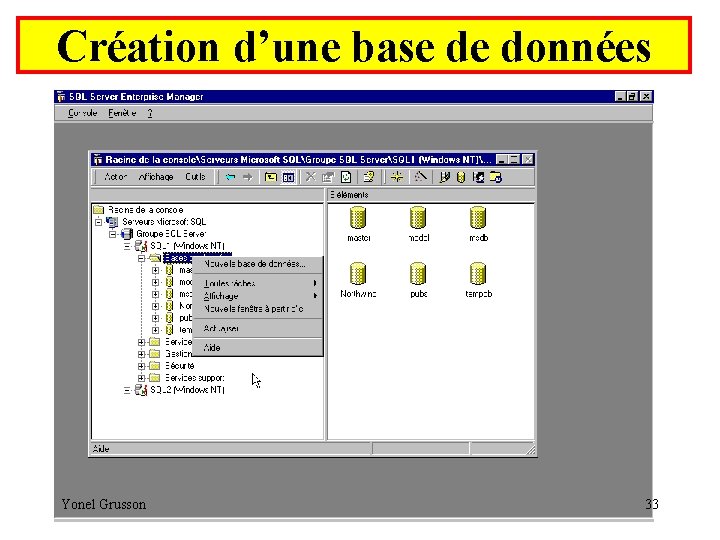
Task: Open Toutes tâches submenu in context menu
Action: pos(258,283)
